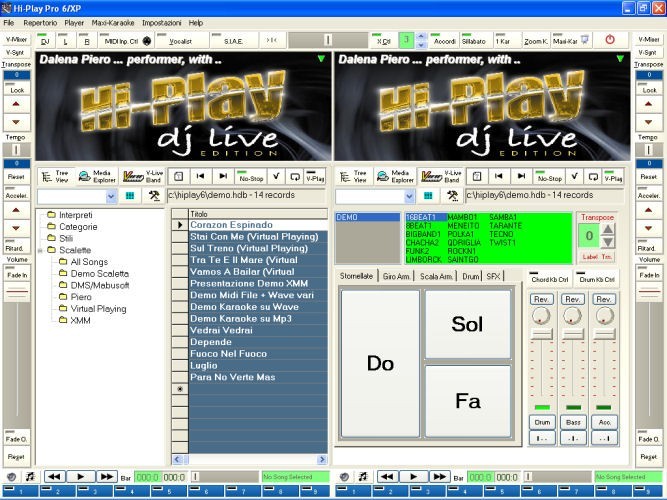Image resolution: width=667 pixels, height=500 pixels.
Task: Increase the X Ctrl value stepper
Action: tap(421, 36)
